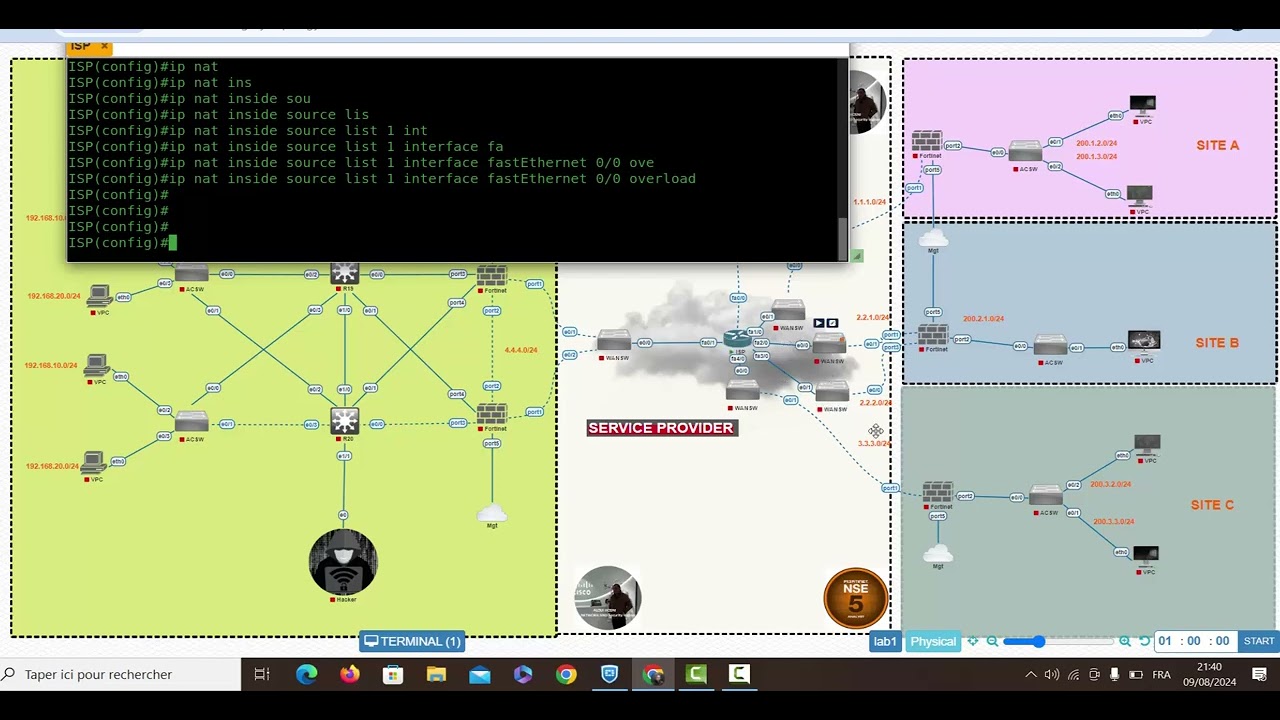1280x720 pixels.
Task: Click the SITE B label
Action: click(1217, 342)
